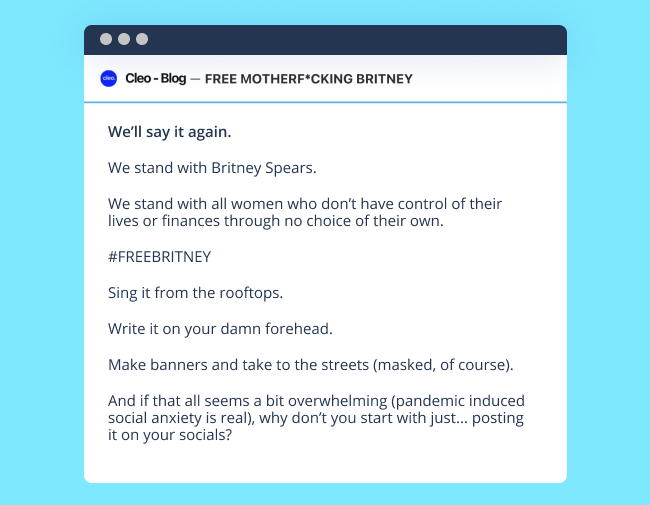Click the first gray window dot
Viewport: 650px width, 505px height.
[106, 39]
